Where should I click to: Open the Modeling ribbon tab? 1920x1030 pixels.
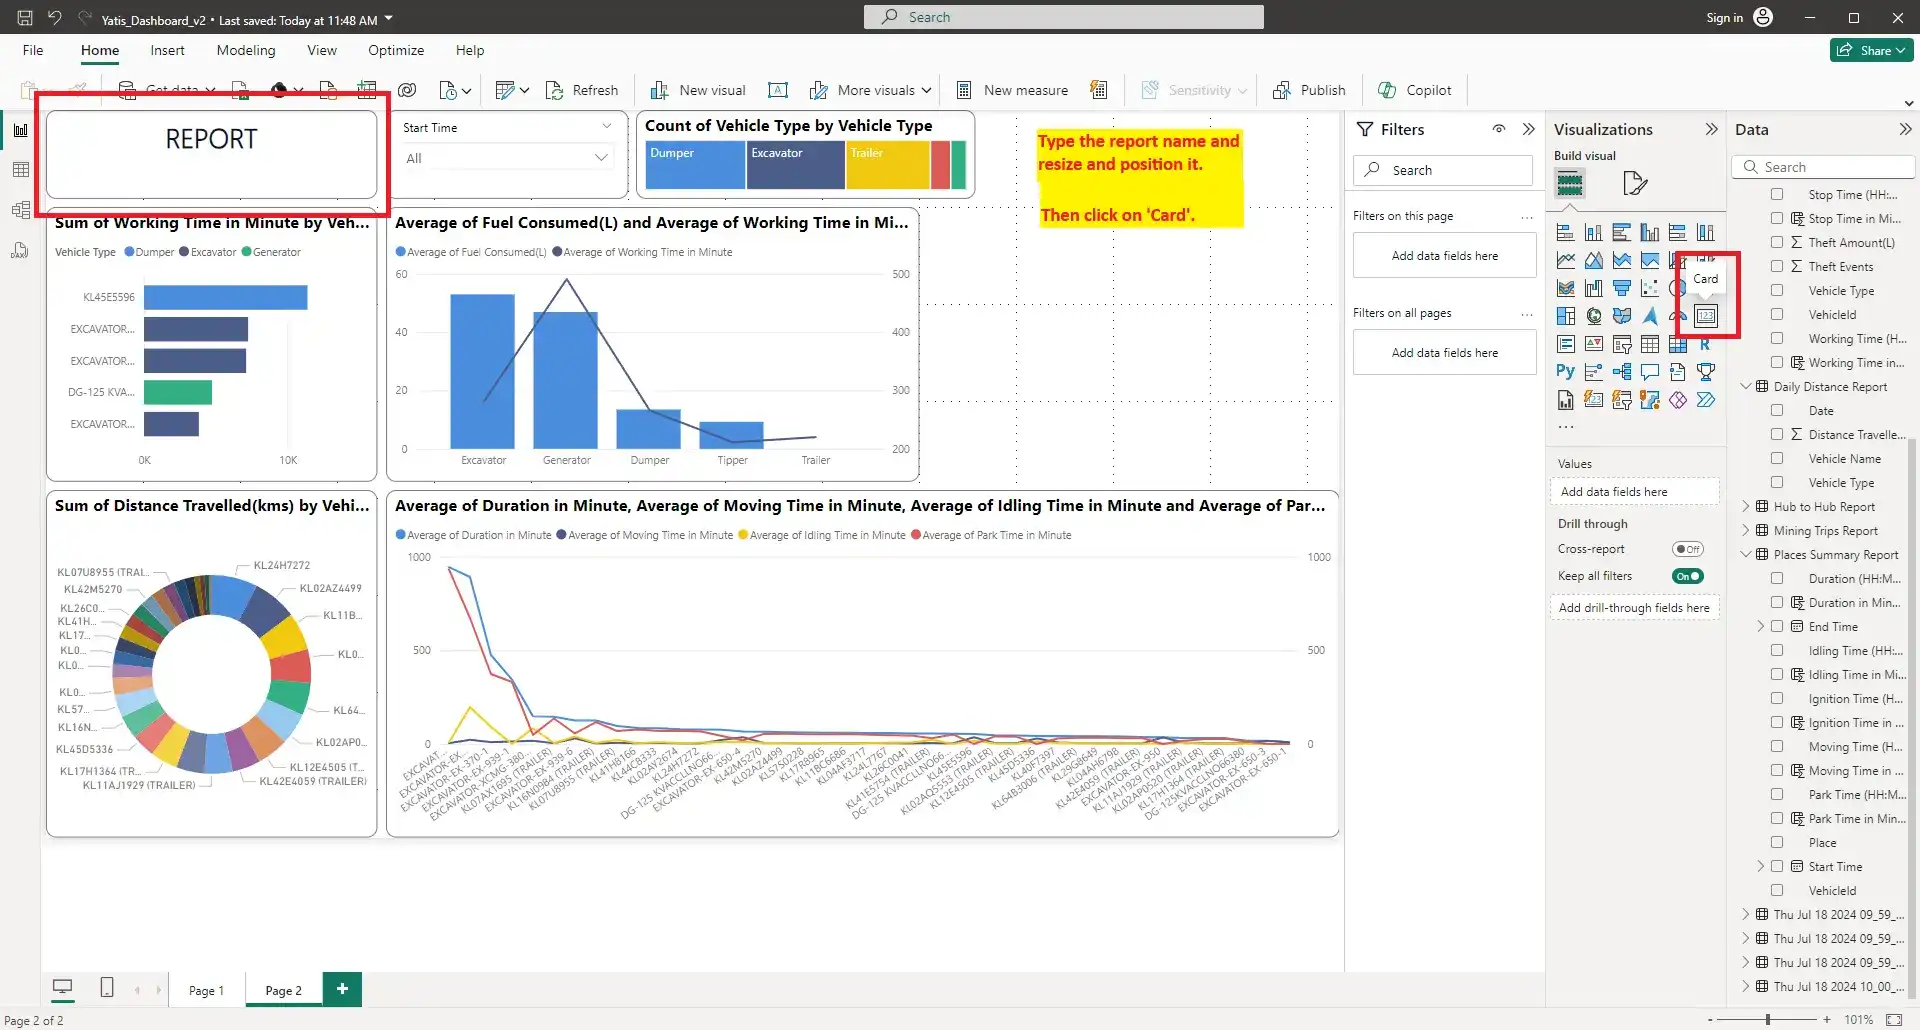[x=245, y=50]
